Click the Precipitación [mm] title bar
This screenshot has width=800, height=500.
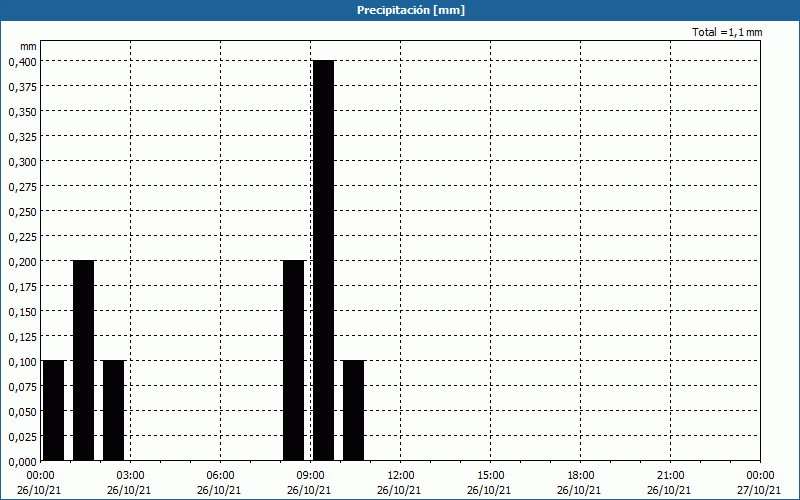pyautogui.click(x=400, y=10)
